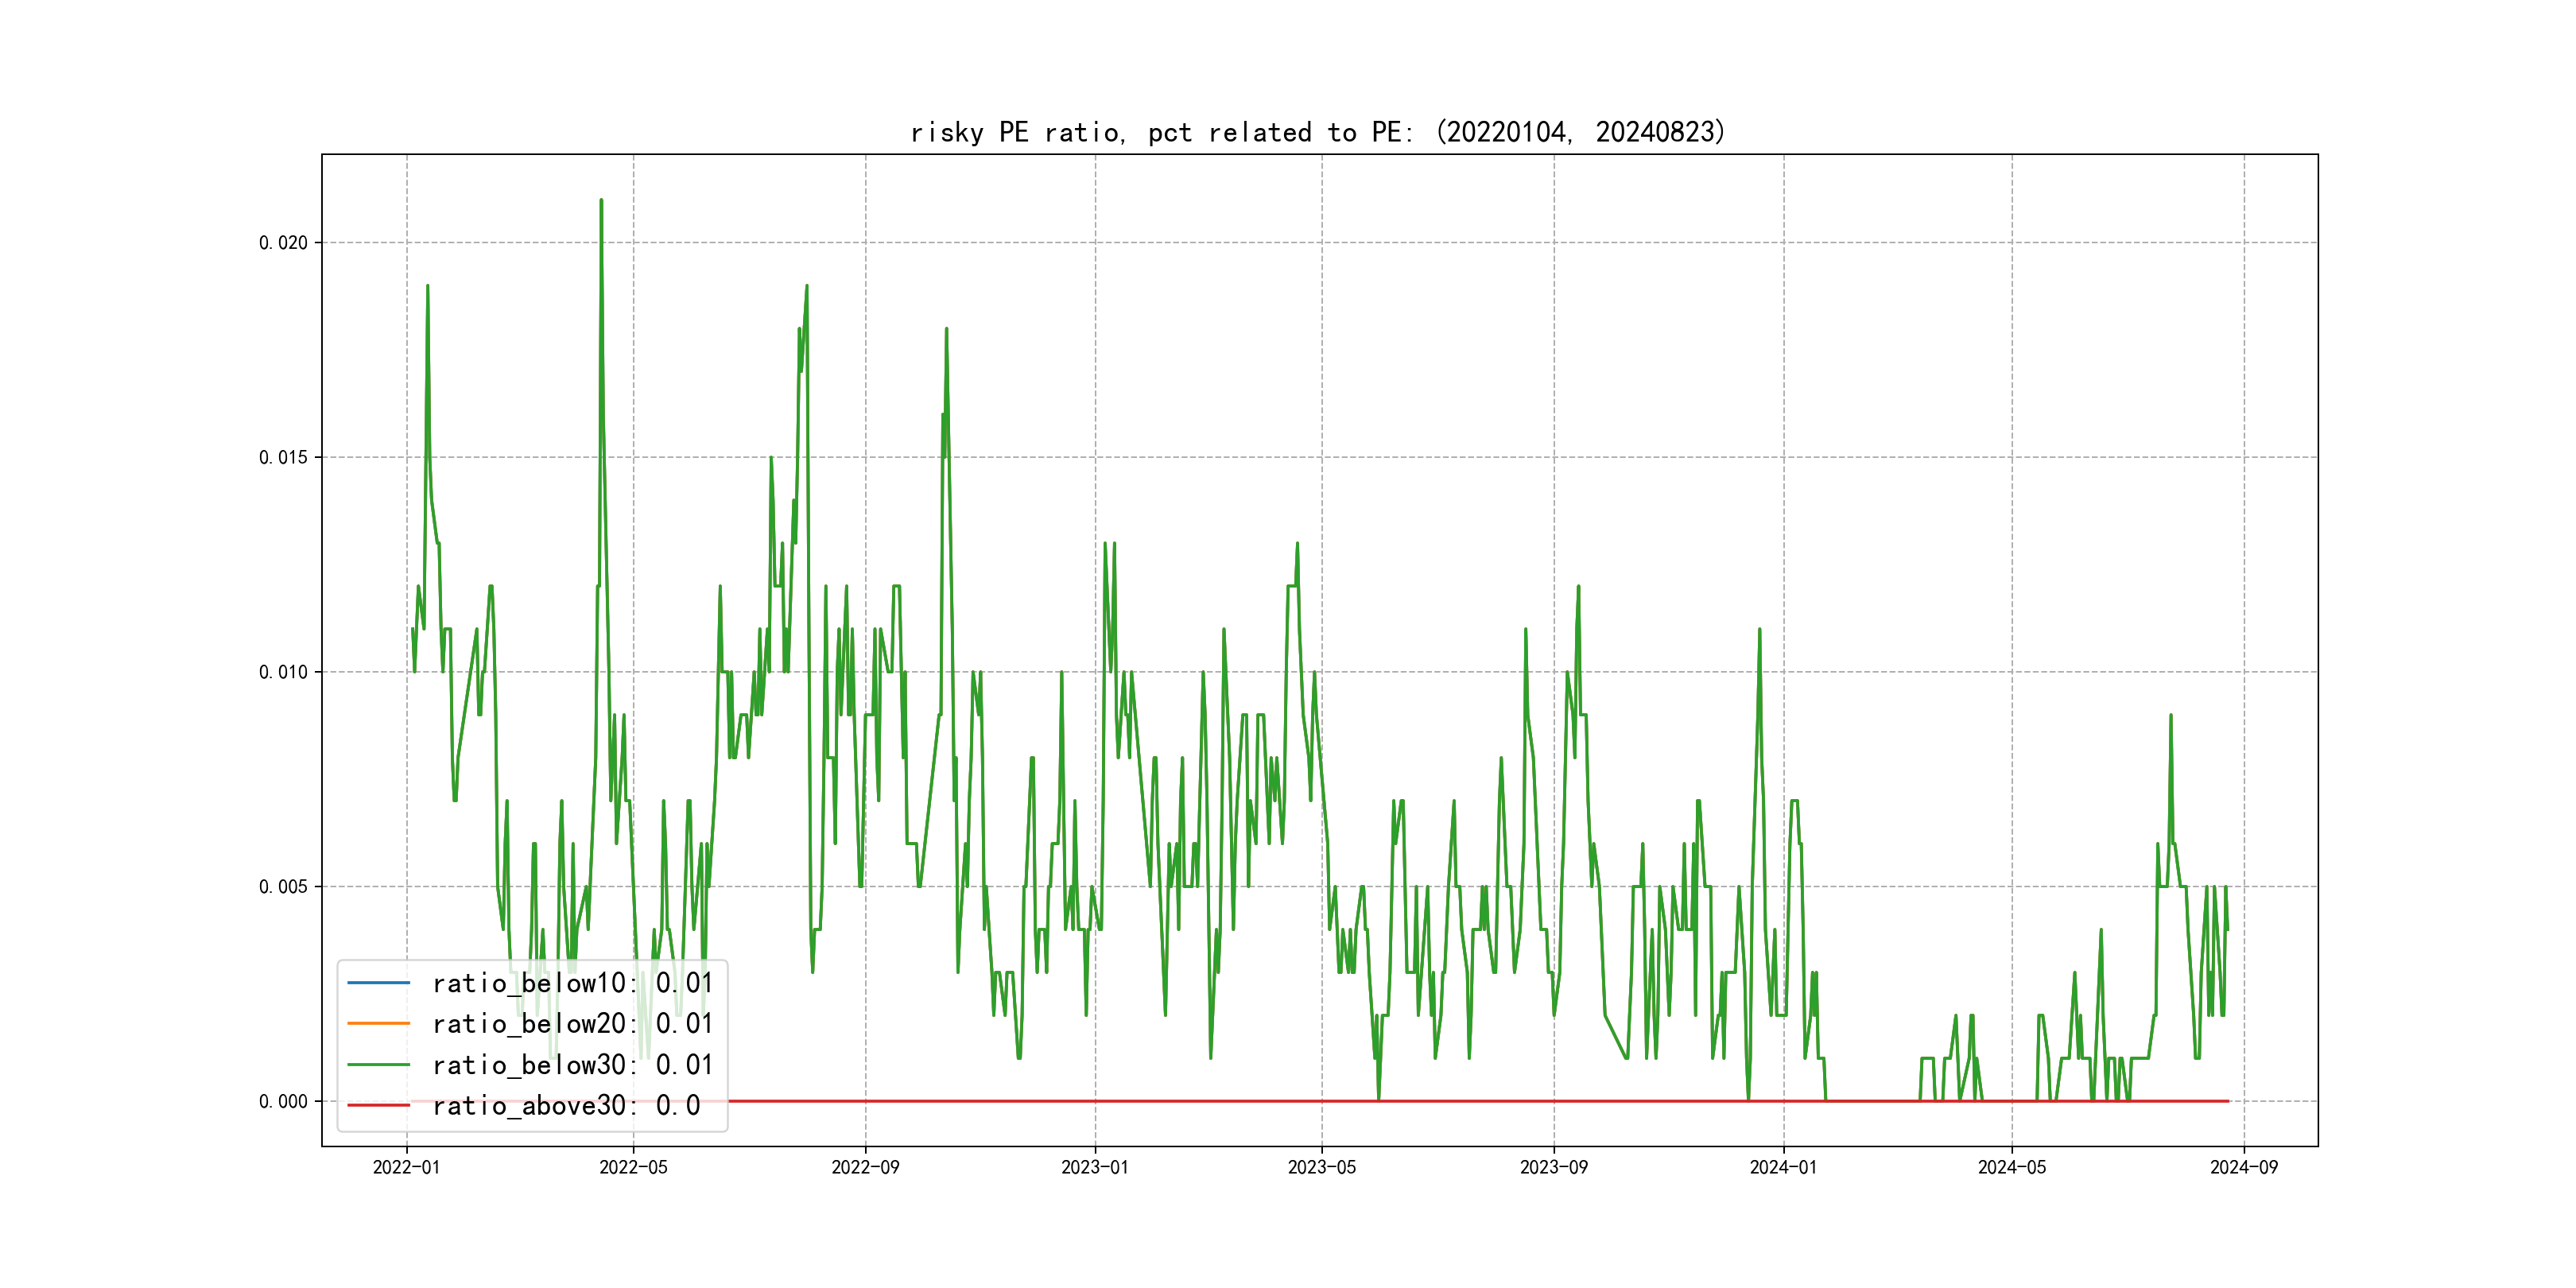Click the 2024-01 x-axis tick label
The height and width of the screenshot is (1288, 2576).
click(x=1783, y=1167)
